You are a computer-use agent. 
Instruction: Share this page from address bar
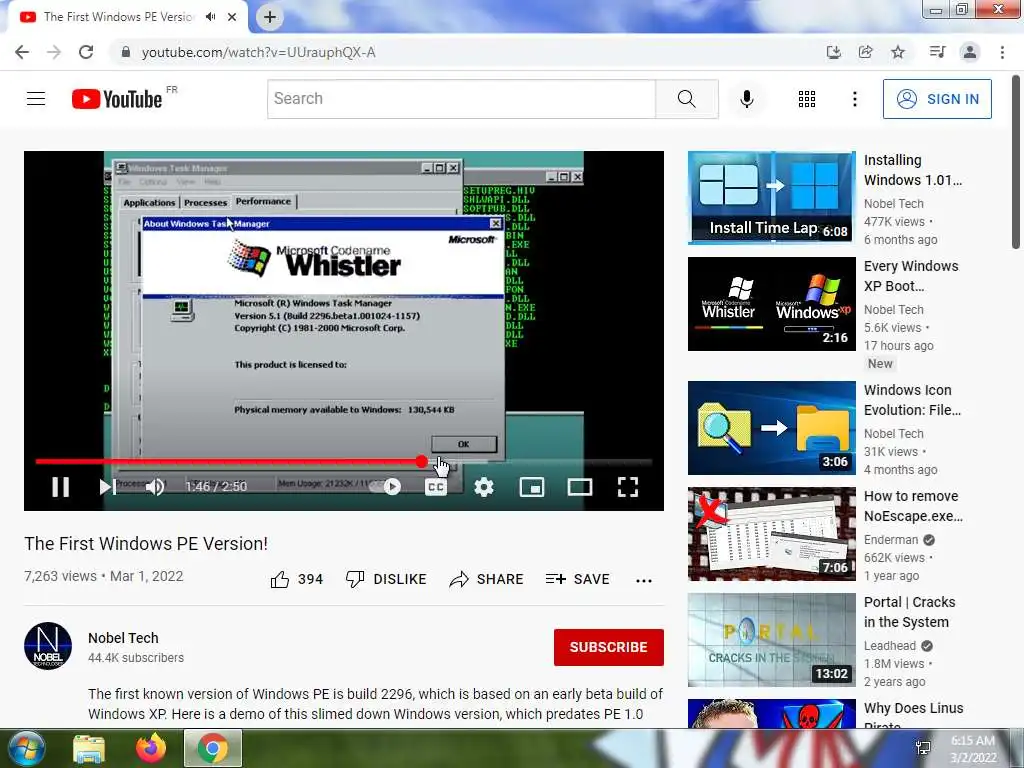coord(865,52)
